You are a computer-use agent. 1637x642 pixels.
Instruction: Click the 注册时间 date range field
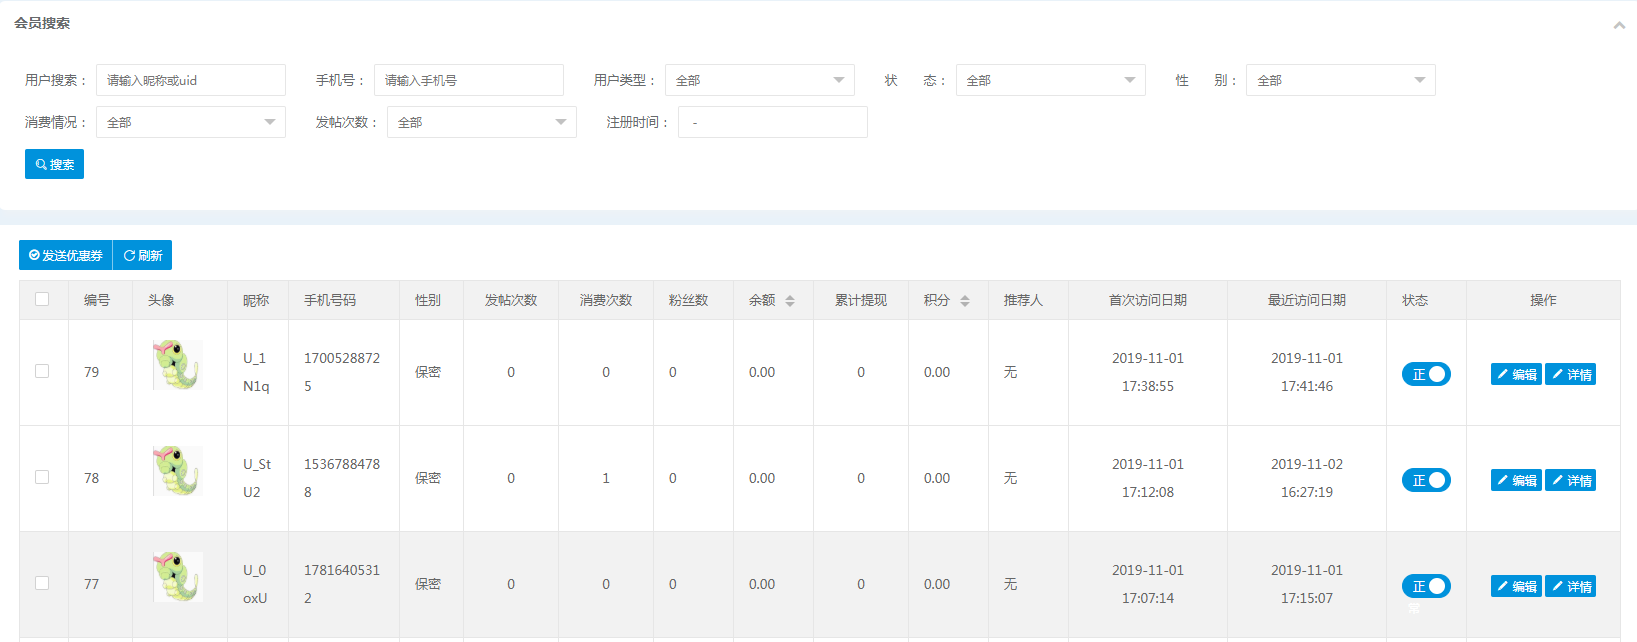pyautogui.click(x=773, y=122)
